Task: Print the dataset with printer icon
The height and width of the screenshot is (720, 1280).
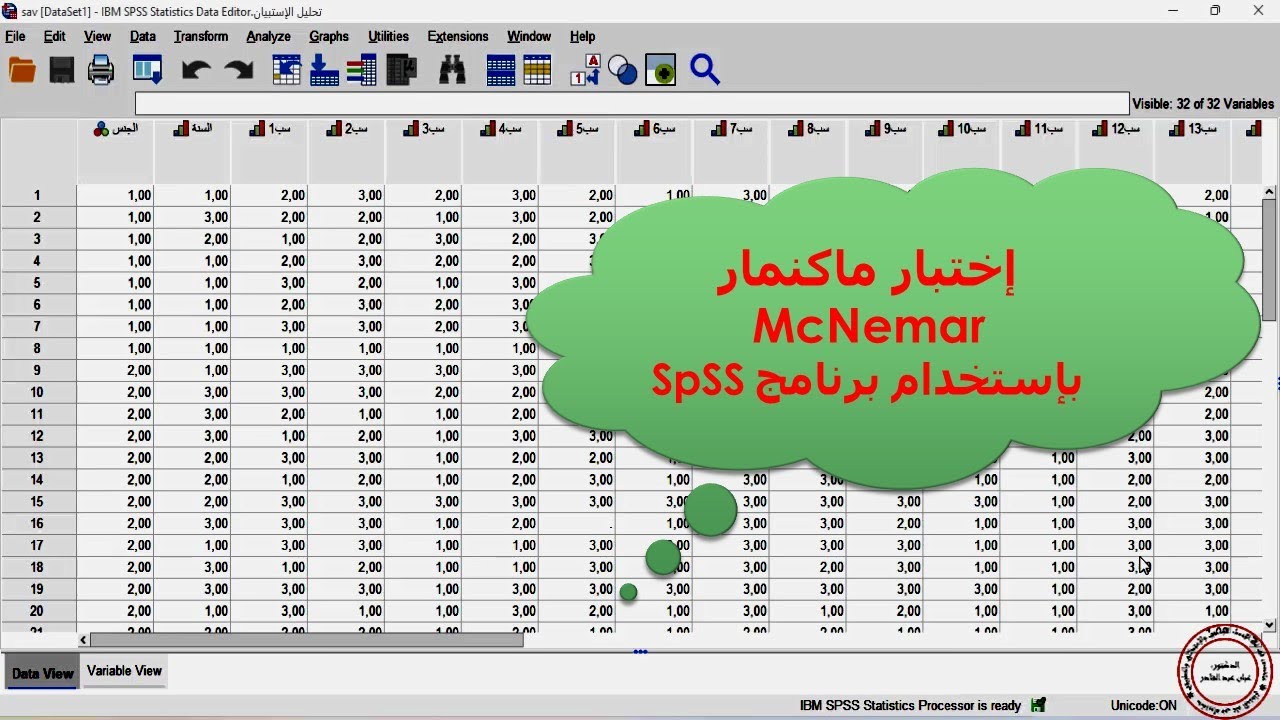Action: click(101, 70)
